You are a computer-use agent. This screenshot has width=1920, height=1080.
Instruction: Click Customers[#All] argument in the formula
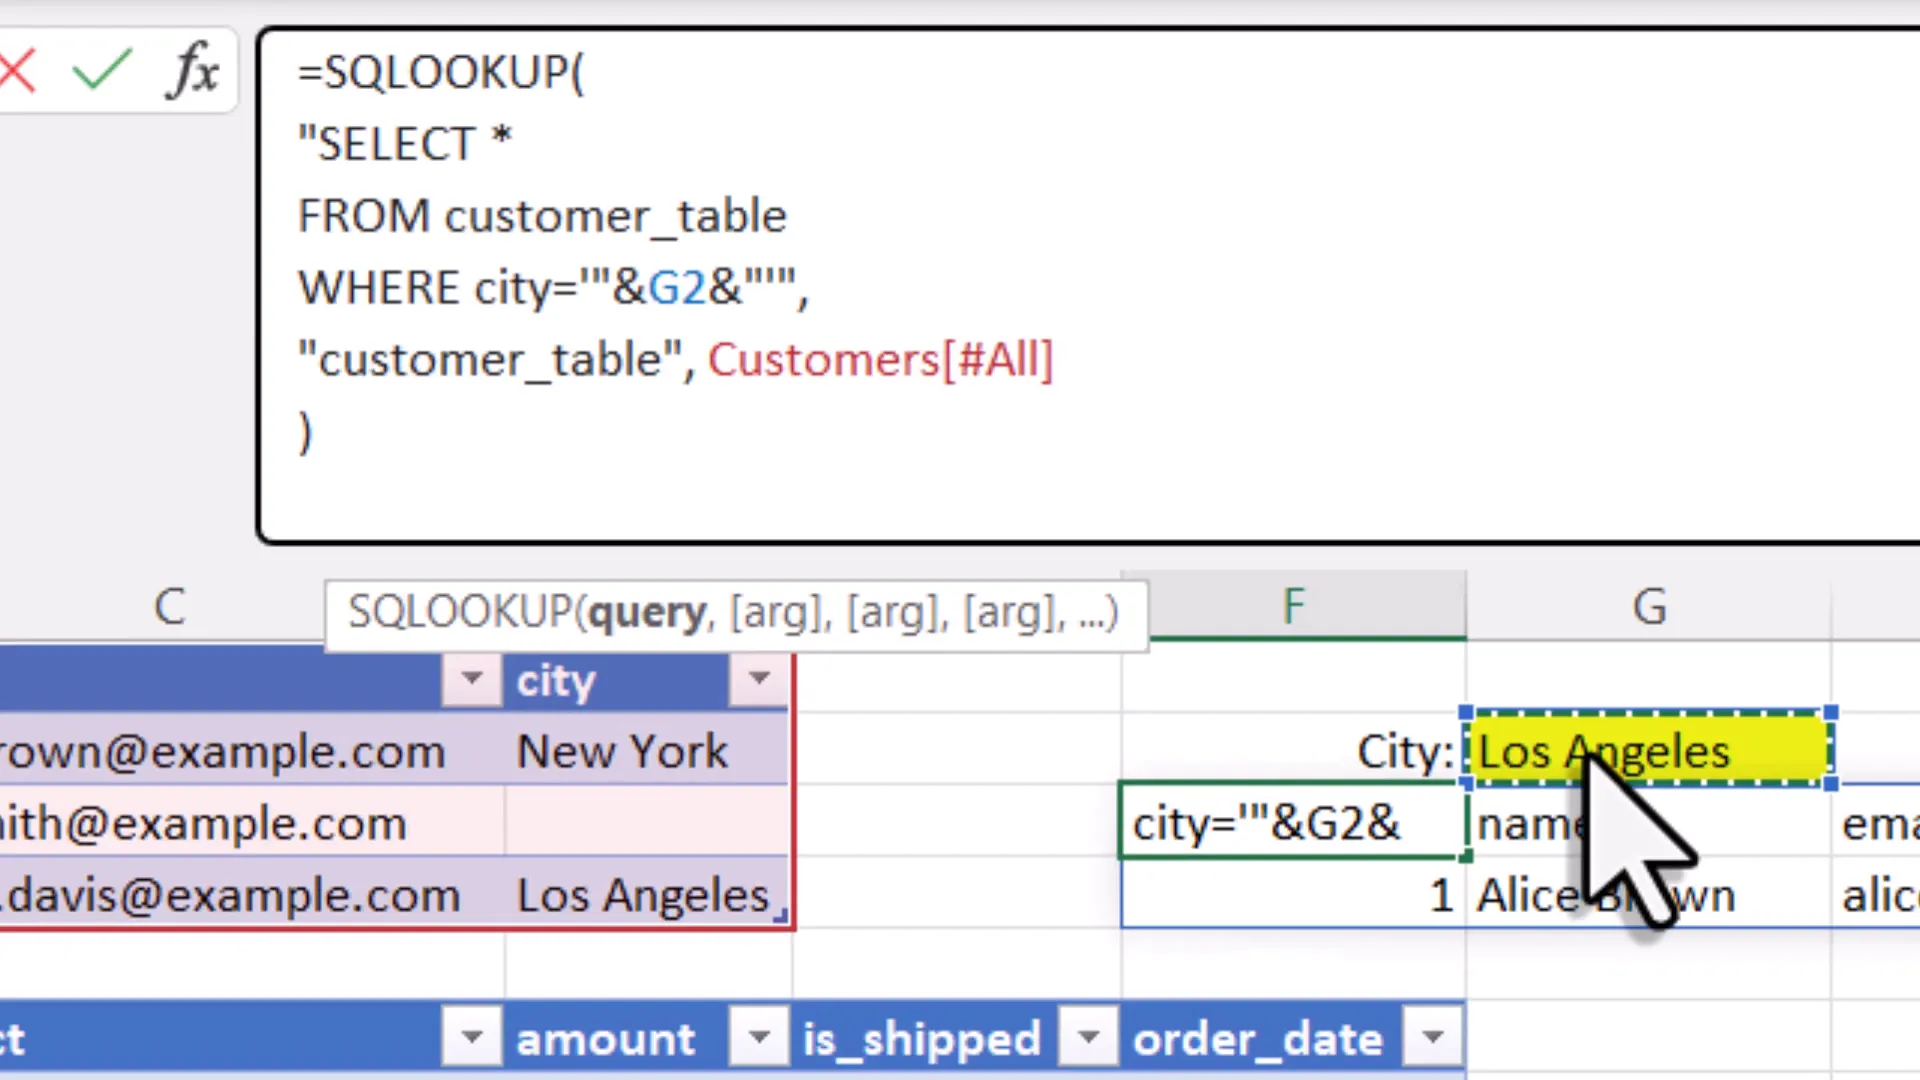click(880, 359)
